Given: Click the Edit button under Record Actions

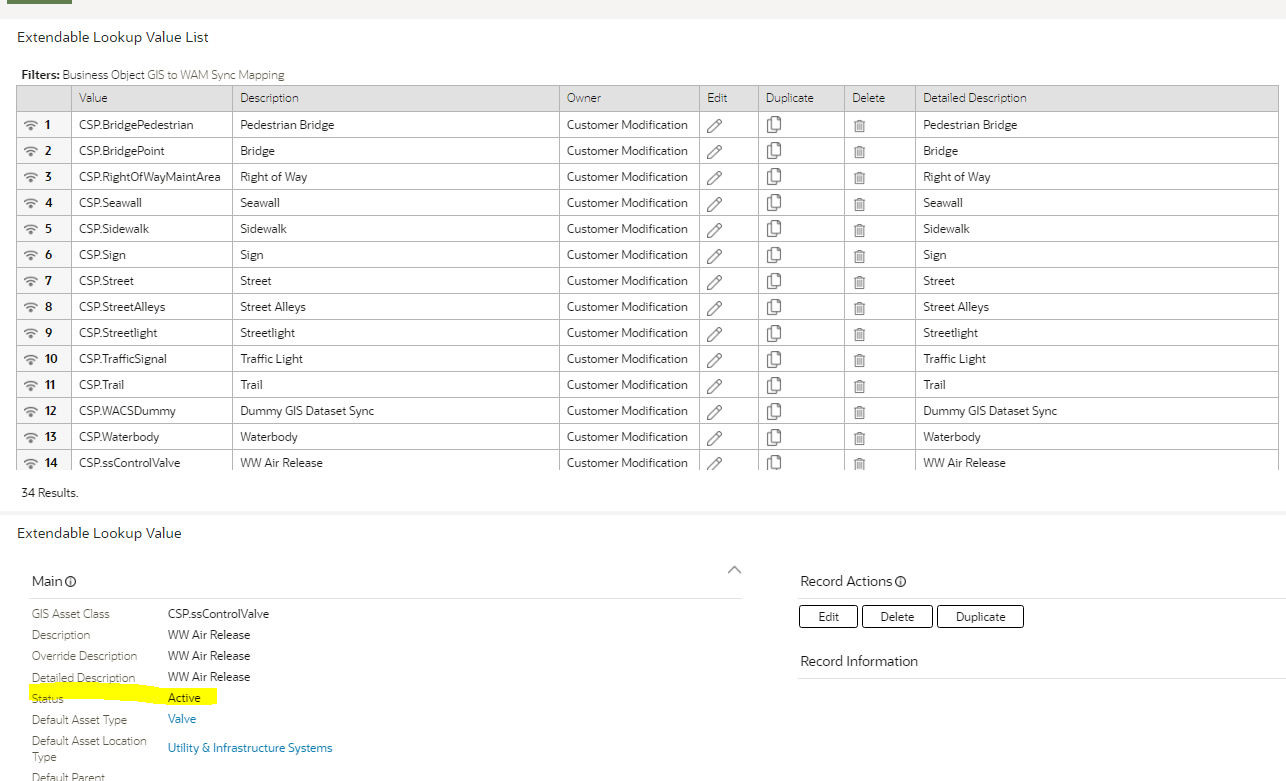Looking at the screenshot, I should point(828,616).
